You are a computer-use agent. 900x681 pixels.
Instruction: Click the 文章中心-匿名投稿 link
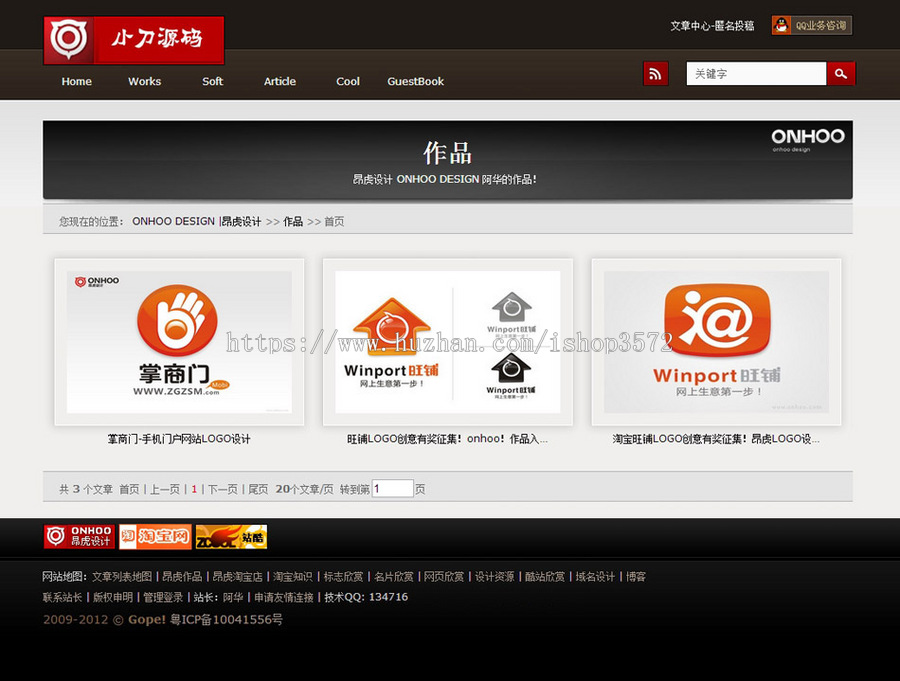pos(711,25)
